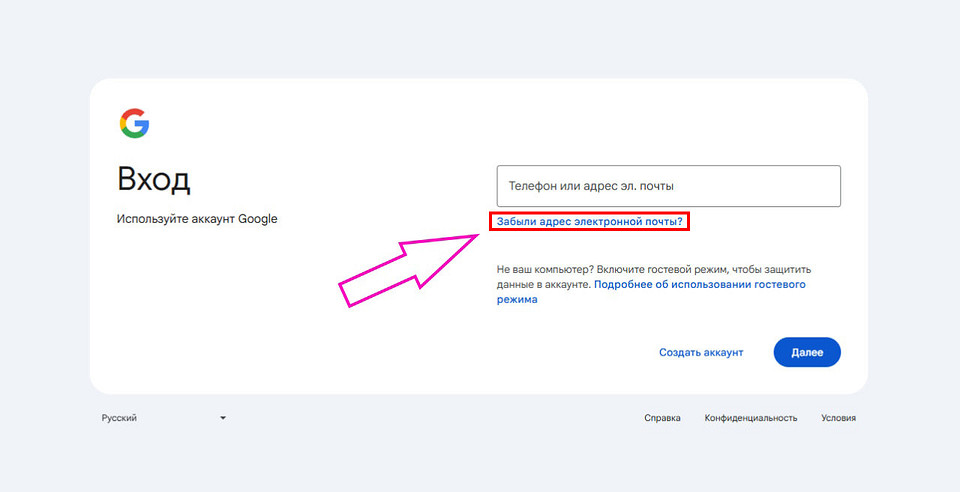Open the Конфиденциальность footer link

(x=750, y=418)
